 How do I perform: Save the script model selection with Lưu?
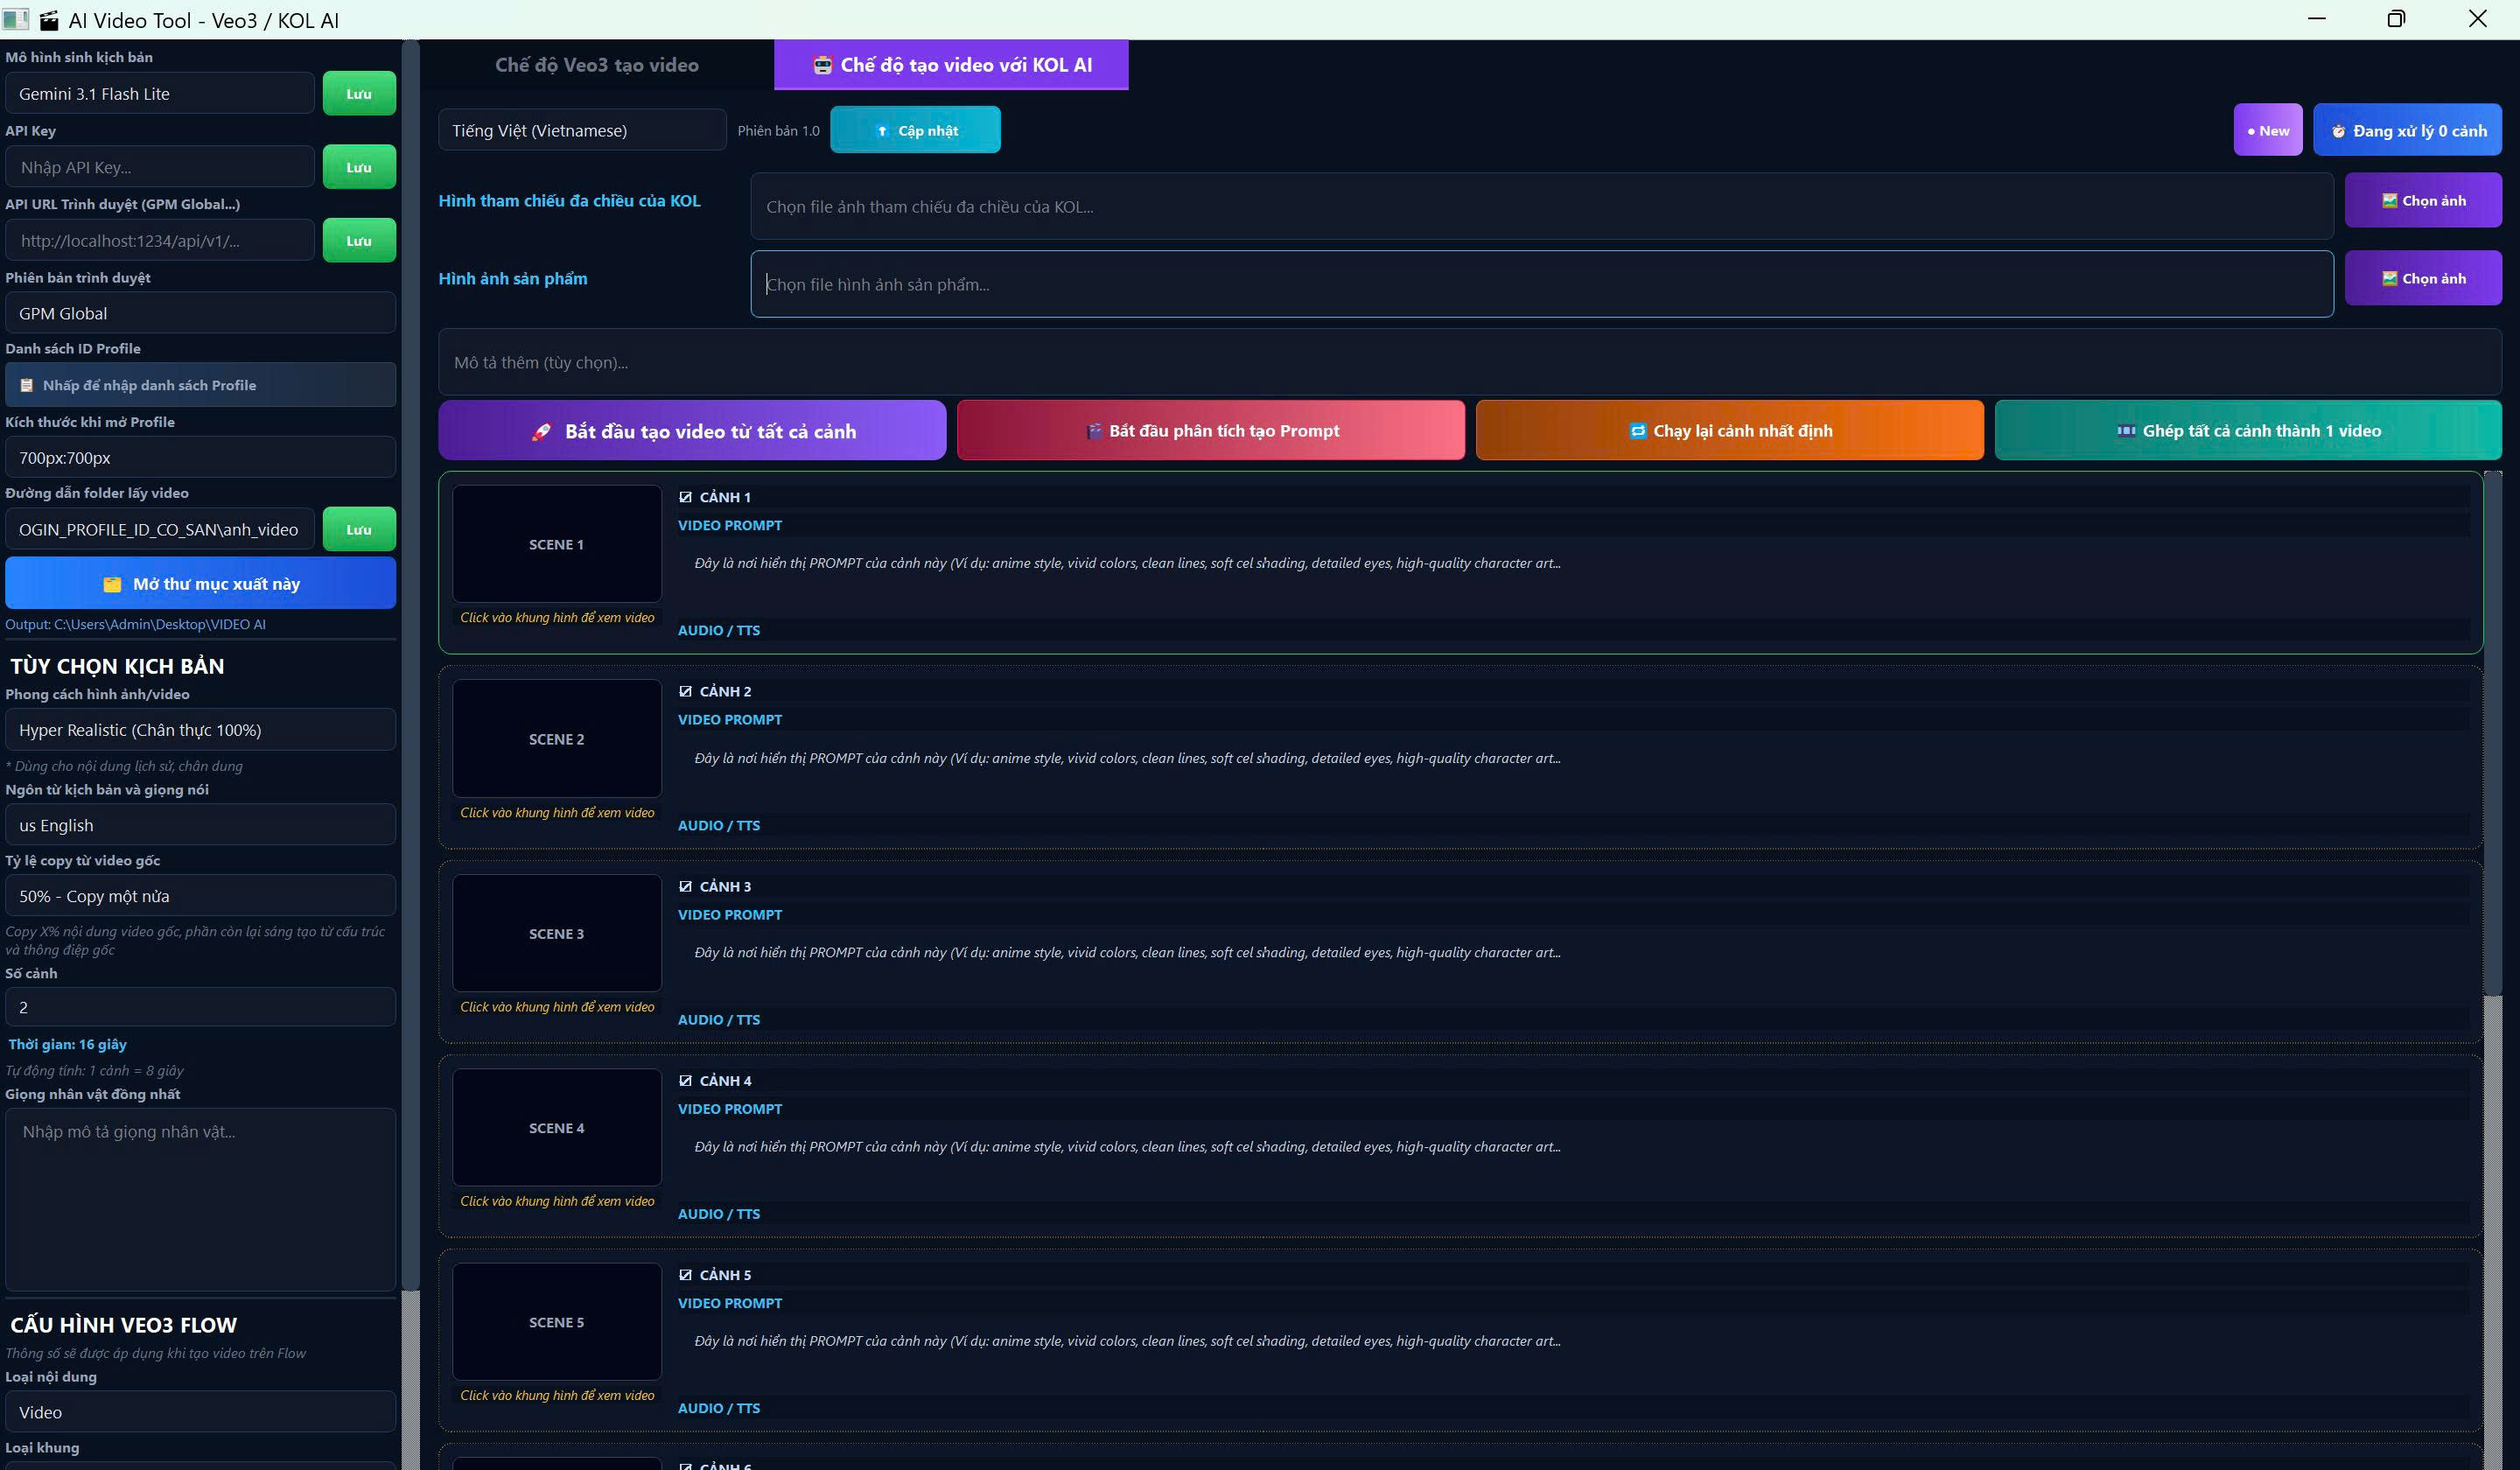coord(359,94)
